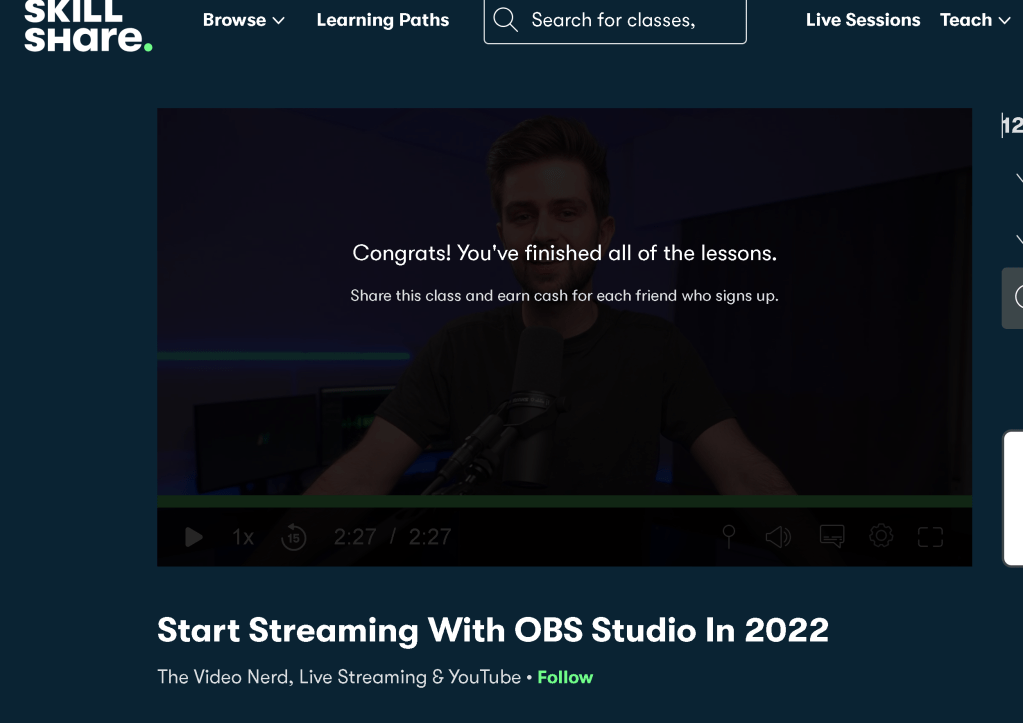Enter fullscreen mode
1023x723 pixels.
930,537
